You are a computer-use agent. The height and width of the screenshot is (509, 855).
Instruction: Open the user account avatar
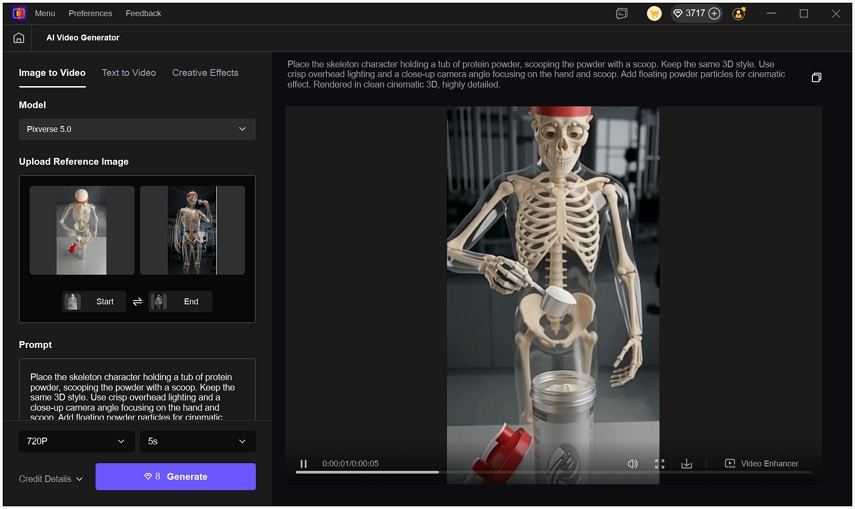point(739,14)
